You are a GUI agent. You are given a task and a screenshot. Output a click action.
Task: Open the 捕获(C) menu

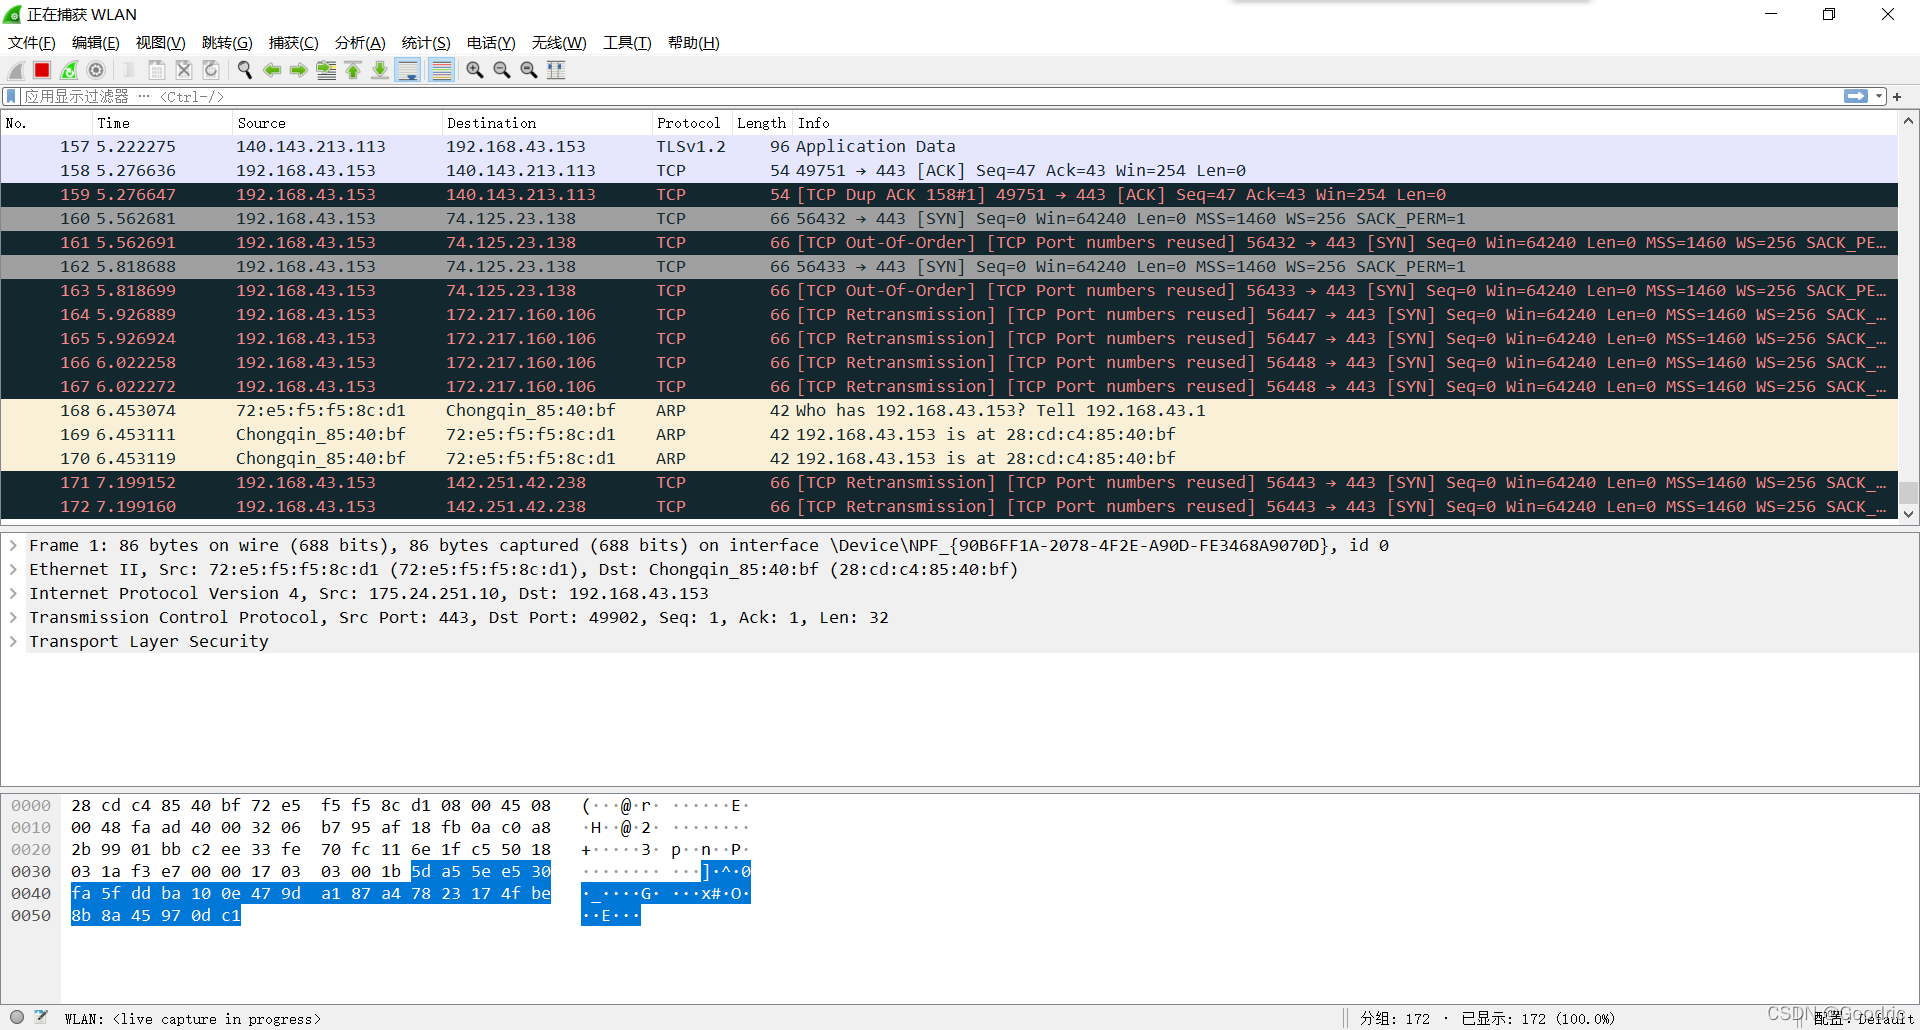[x=293, y=43]
